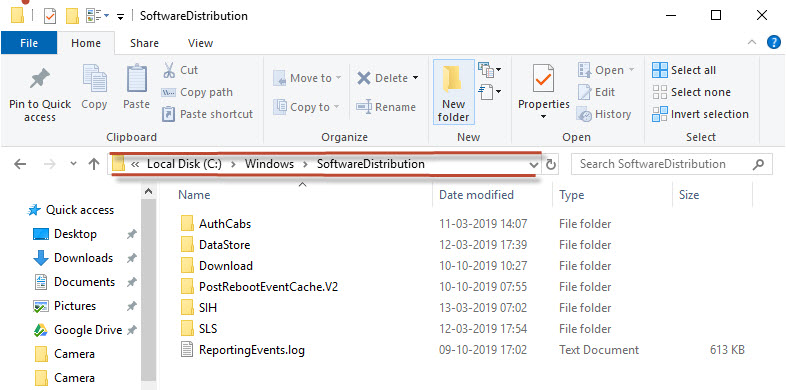The width and height of the screenshot is (786, 390).
Task: Select Quick access in navigation pane
Action: (x=71, y=210)
